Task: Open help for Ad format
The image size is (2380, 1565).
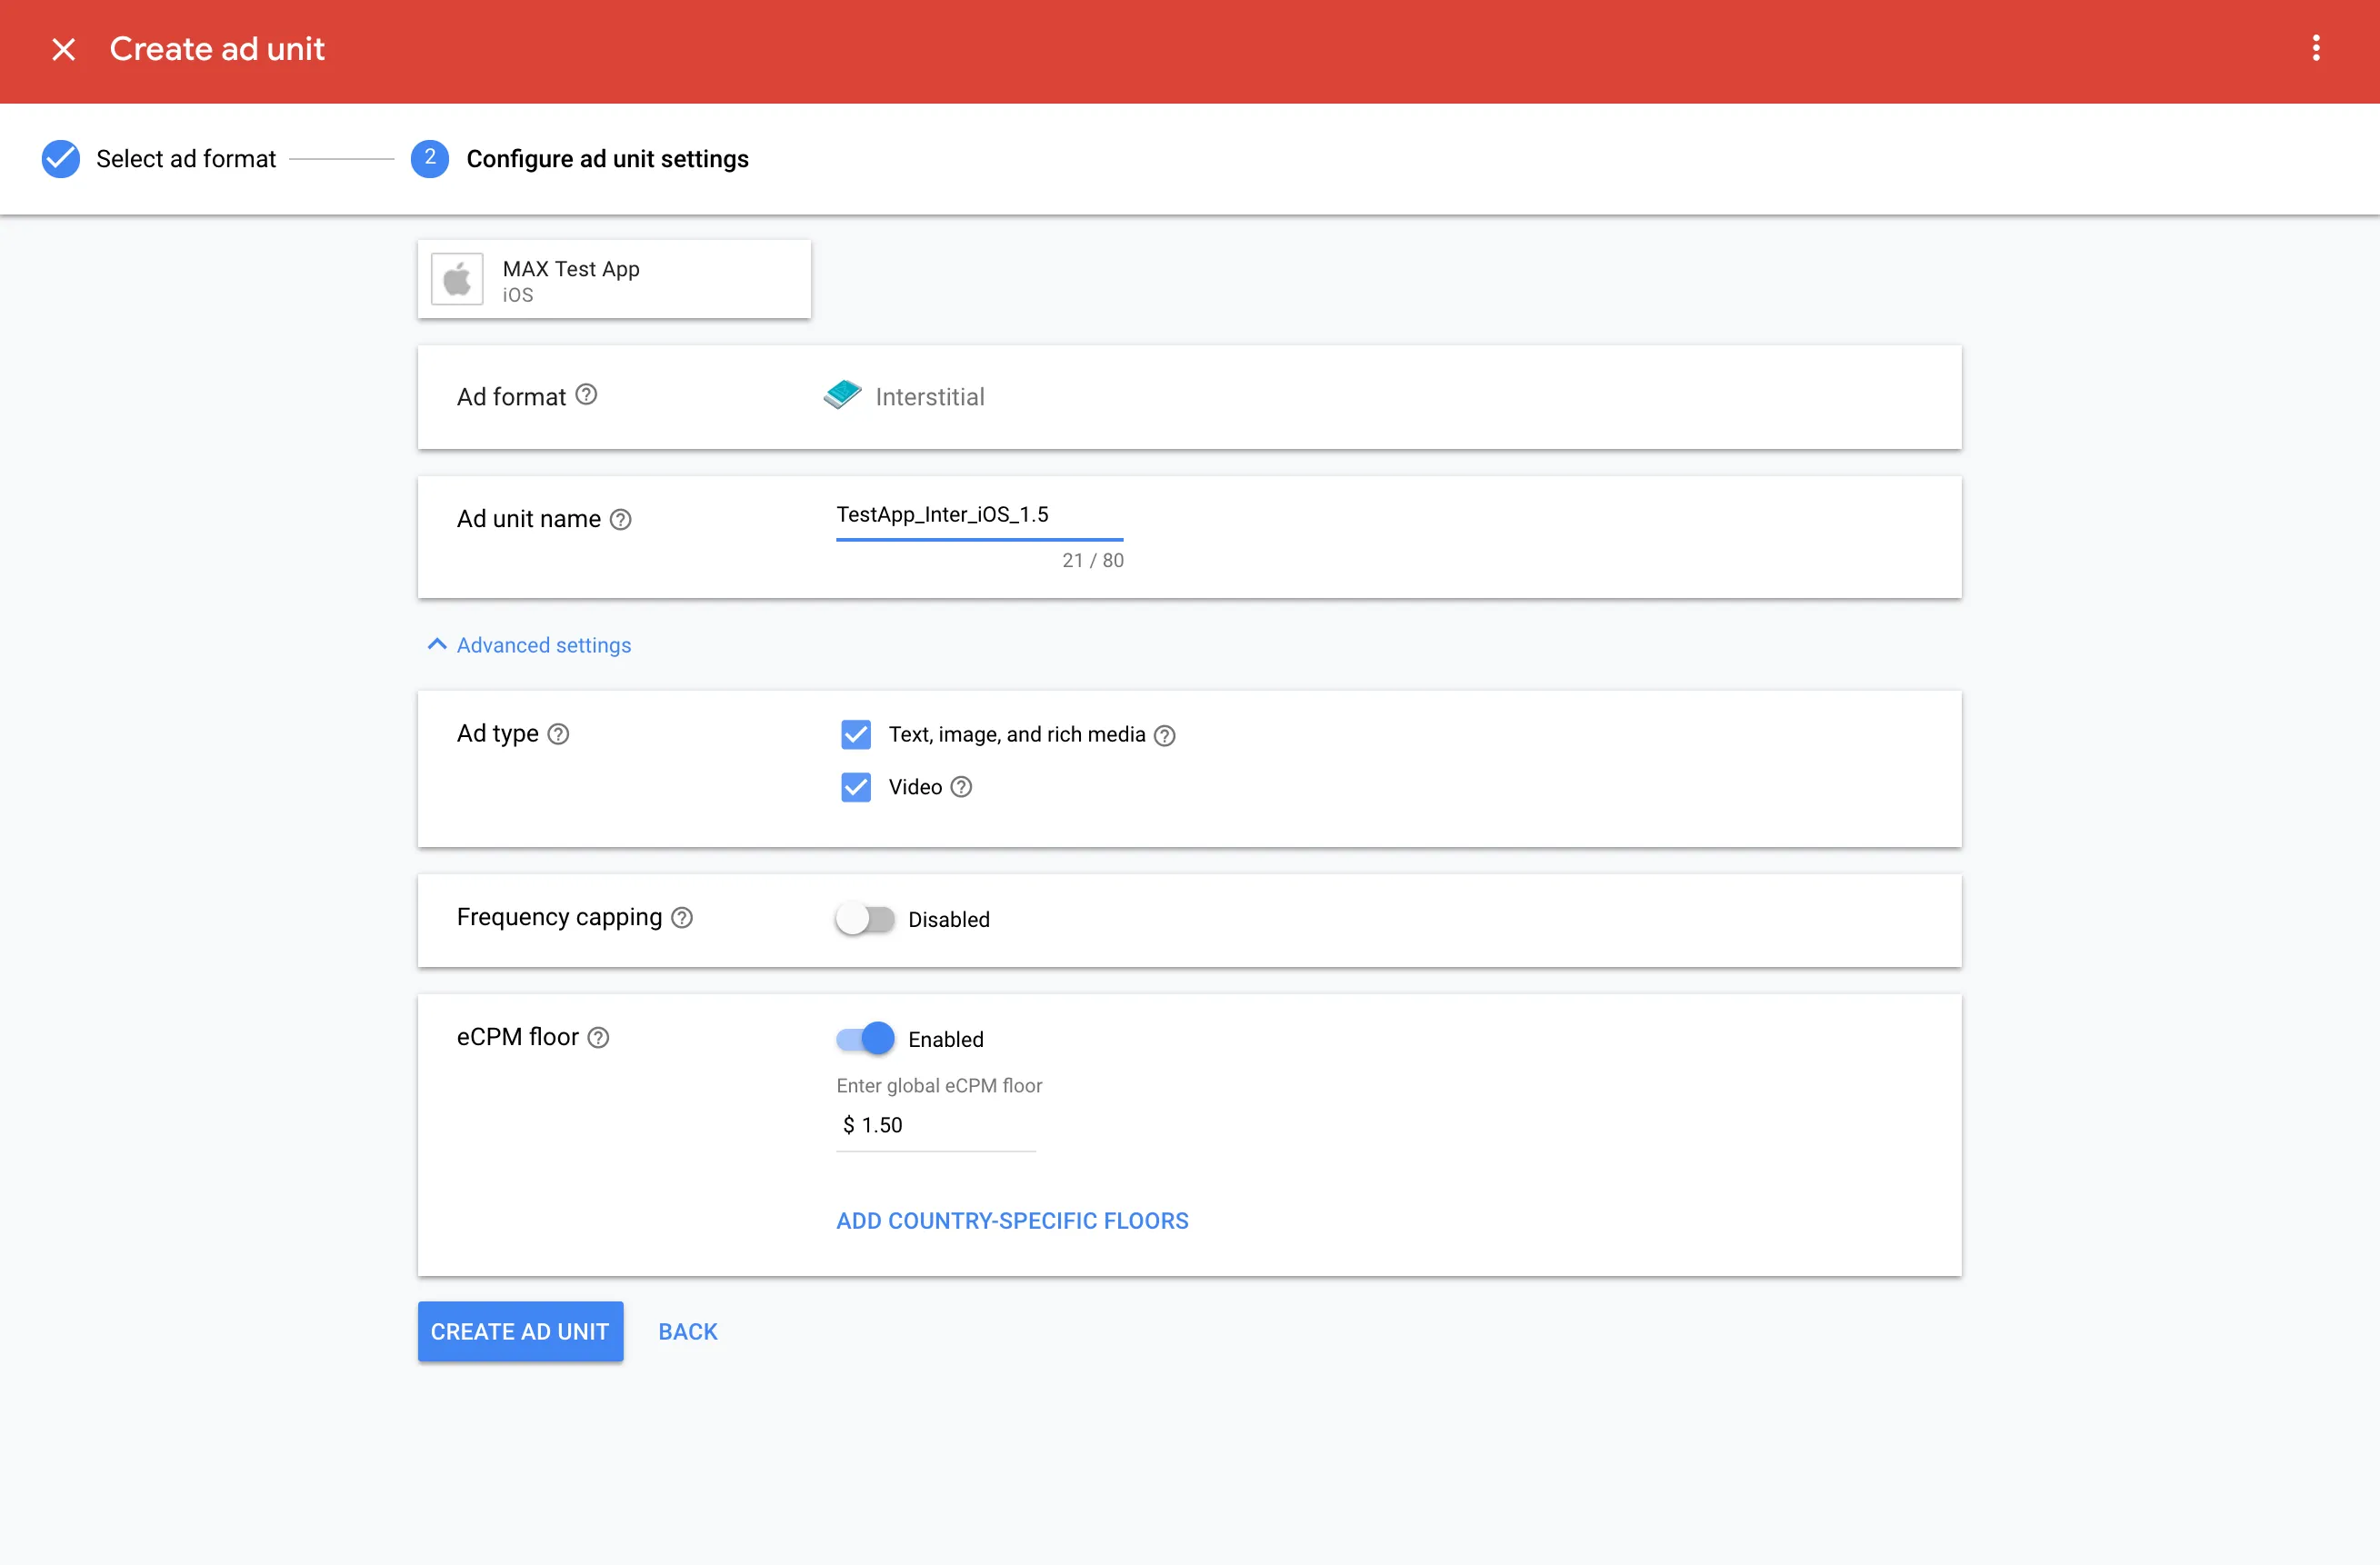Action: [x=587, y=395]
